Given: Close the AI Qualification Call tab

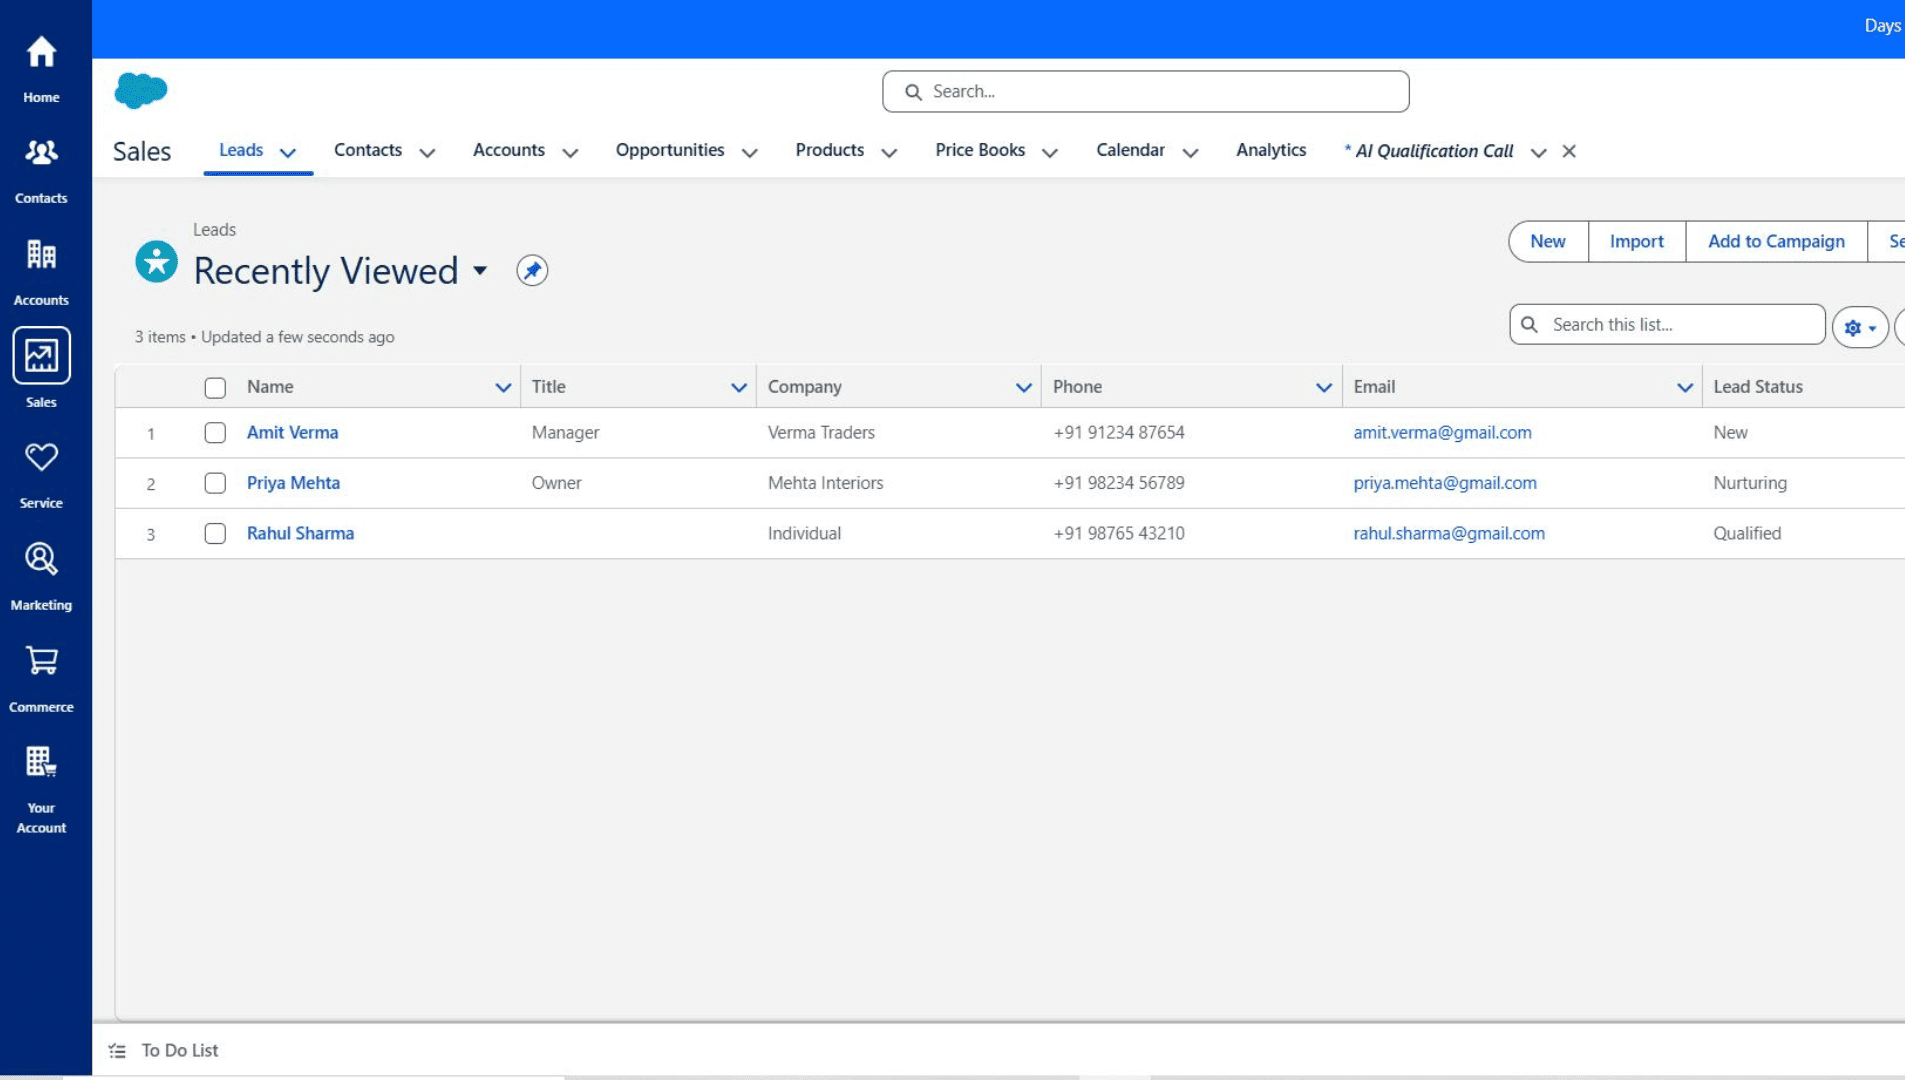Looking at the screenshot, I should 1569,151.
